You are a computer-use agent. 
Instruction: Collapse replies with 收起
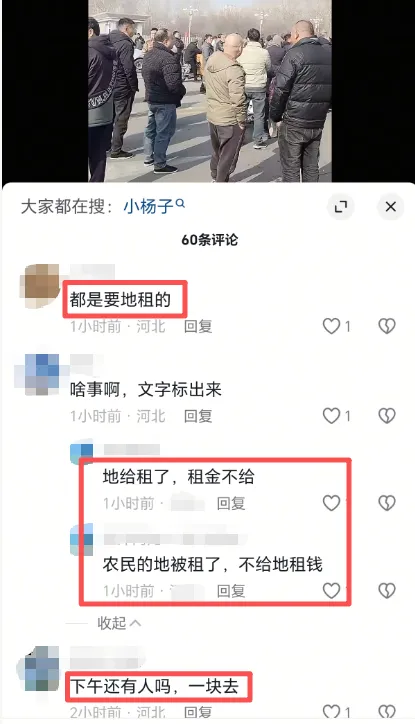coord(119,623)
